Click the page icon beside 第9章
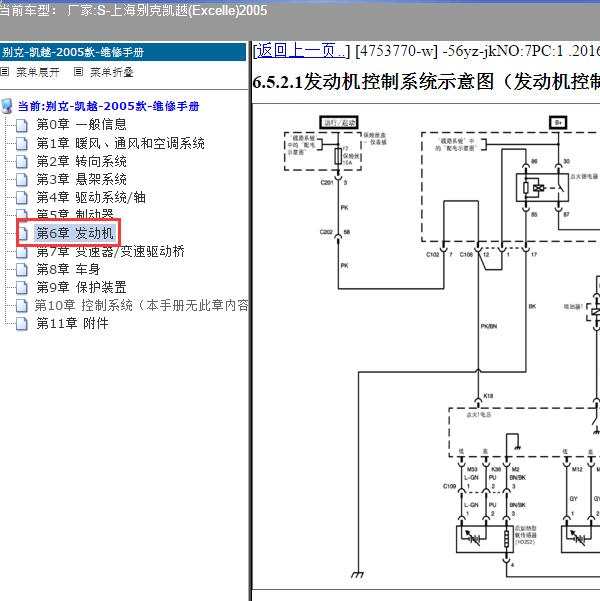The width and height of the screenshot is (600, 601). pos(22,287)
